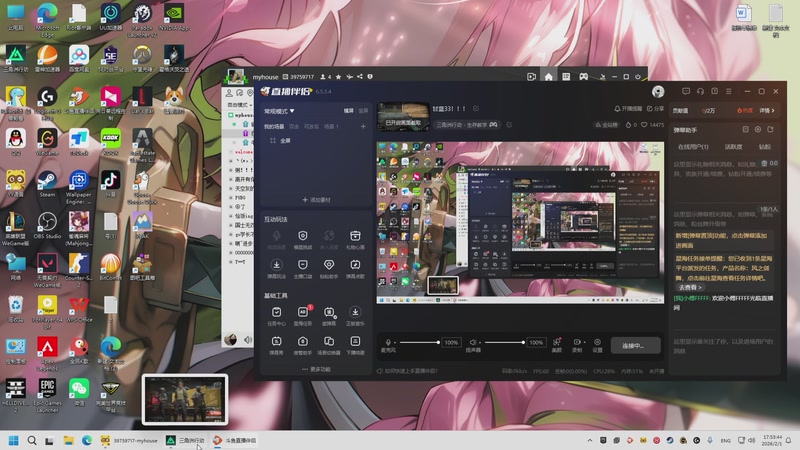Click the 分享 share button
Screen dimensions: 800x450
coord(656,109)
